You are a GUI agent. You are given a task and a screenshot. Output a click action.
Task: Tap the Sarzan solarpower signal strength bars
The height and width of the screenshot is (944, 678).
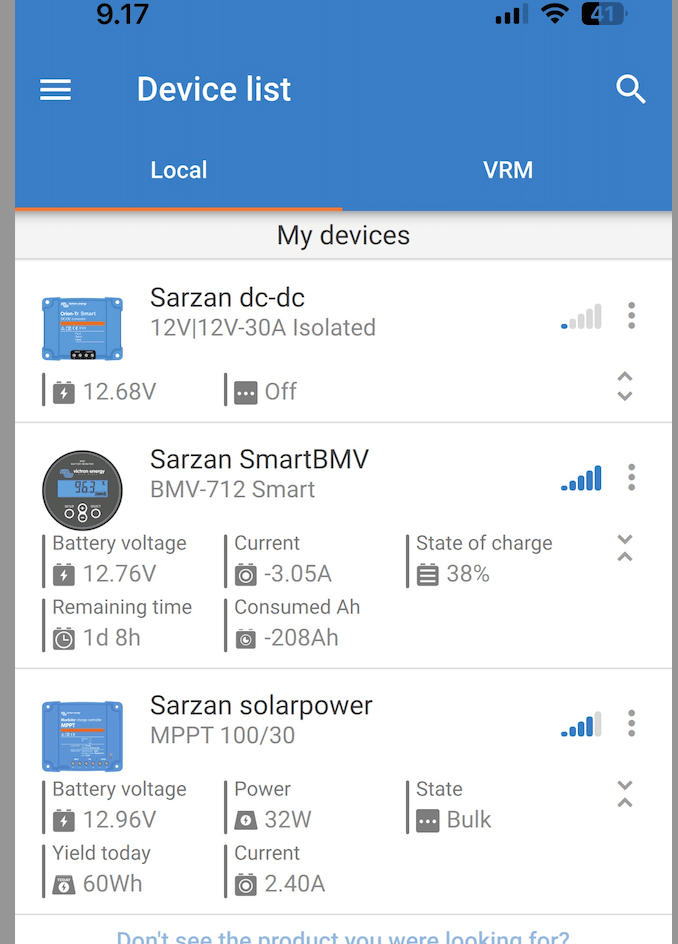pyautogui.click(x=581, y=725)
